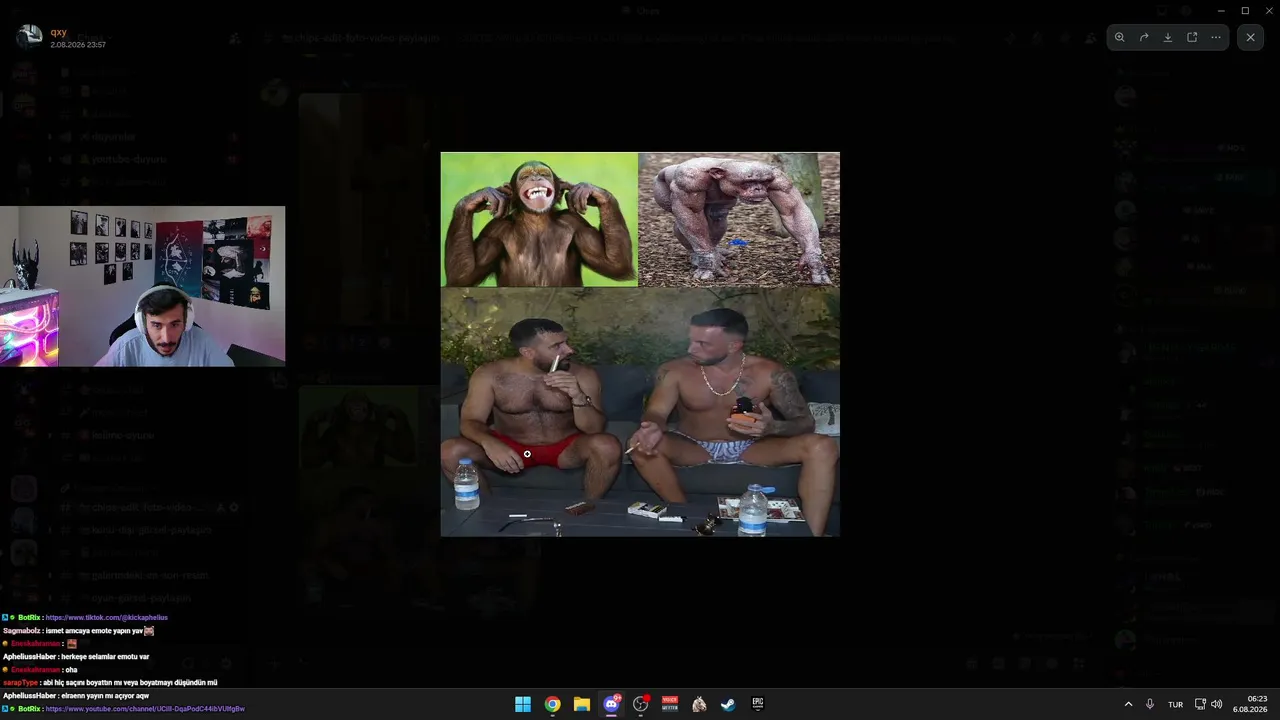Forward the image using the arrow icon
The width and height of the screenshot is (1280, 720).
pos(1144,37)
